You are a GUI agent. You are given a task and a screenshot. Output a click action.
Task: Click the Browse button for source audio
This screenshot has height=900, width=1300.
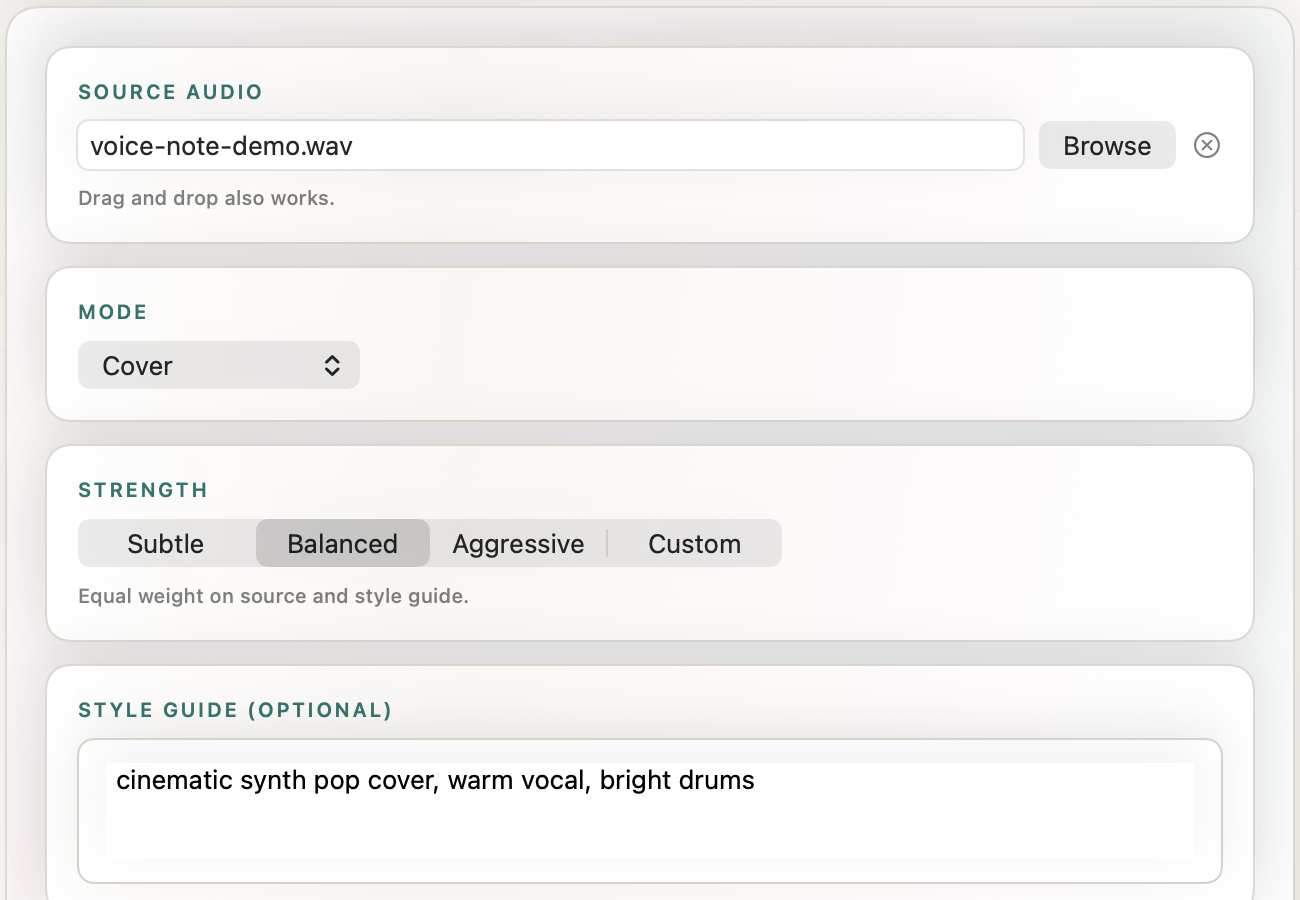[x=1107, y=146]
